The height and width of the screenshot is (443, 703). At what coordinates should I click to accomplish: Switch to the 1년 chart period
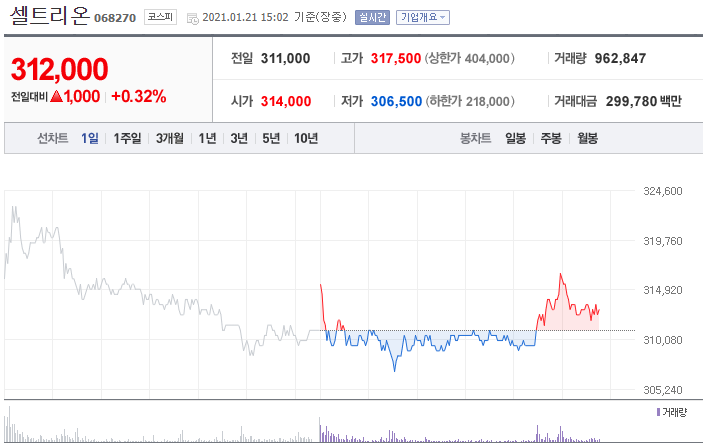[207, 138]
